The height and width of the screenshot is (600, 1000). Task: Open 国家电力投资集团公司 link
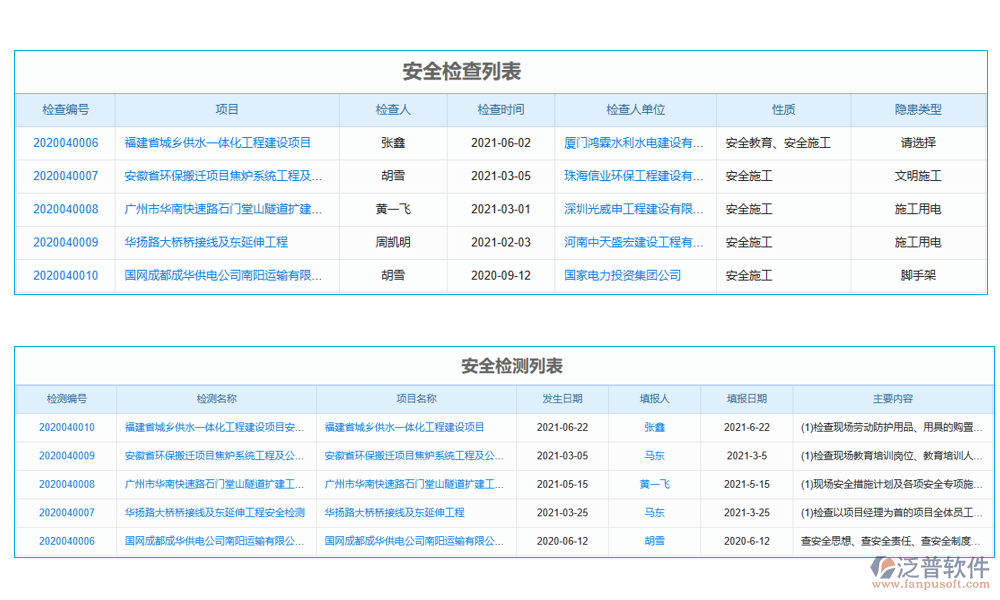click(x=622, y=275)
